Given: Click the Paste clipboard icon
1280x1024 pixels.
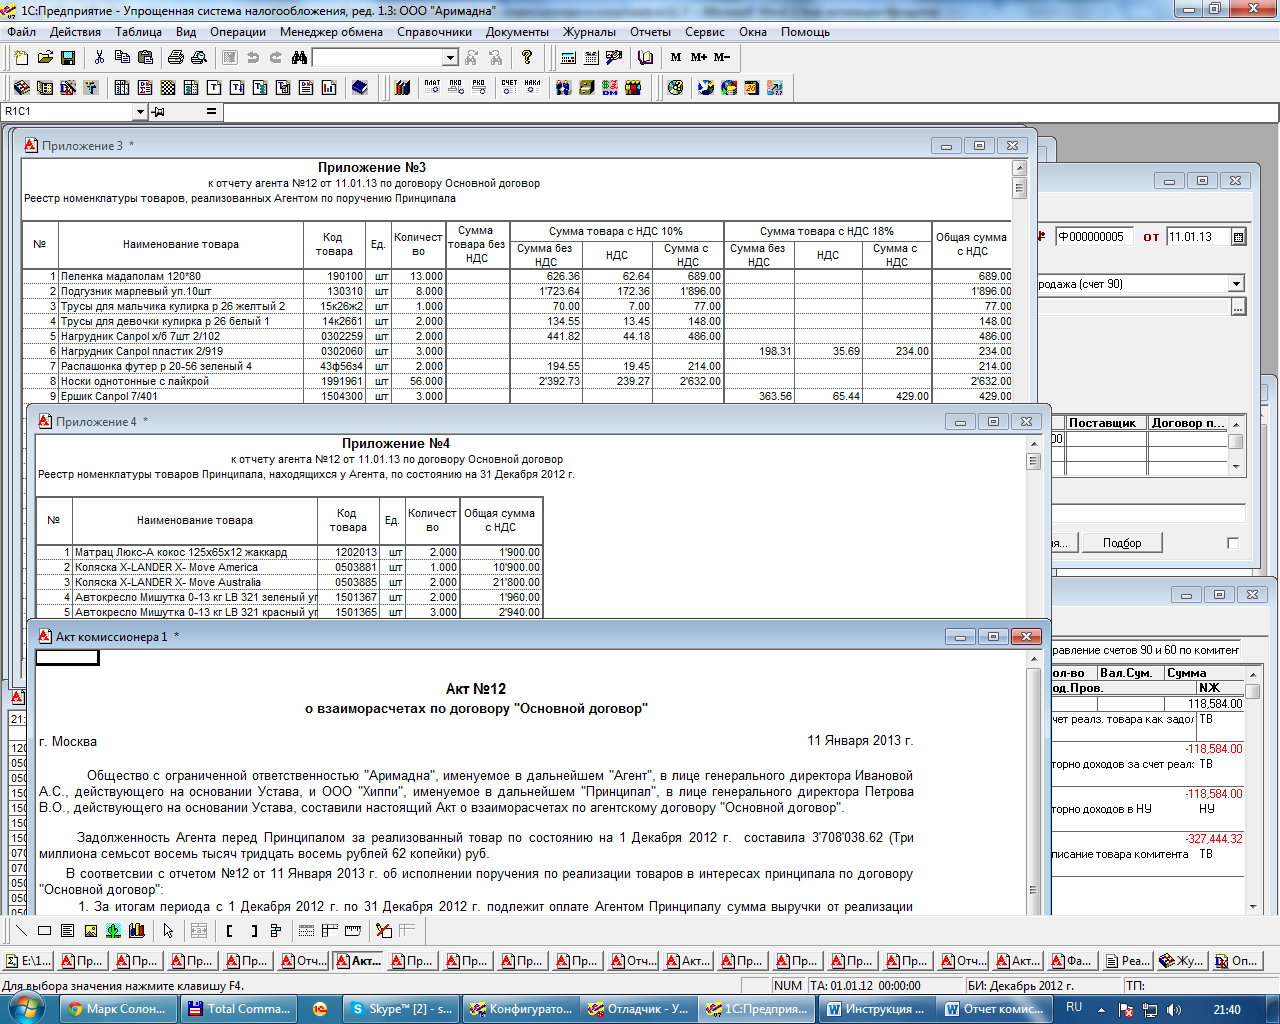Looking at the screenshot, I should [x=145, y=58].
